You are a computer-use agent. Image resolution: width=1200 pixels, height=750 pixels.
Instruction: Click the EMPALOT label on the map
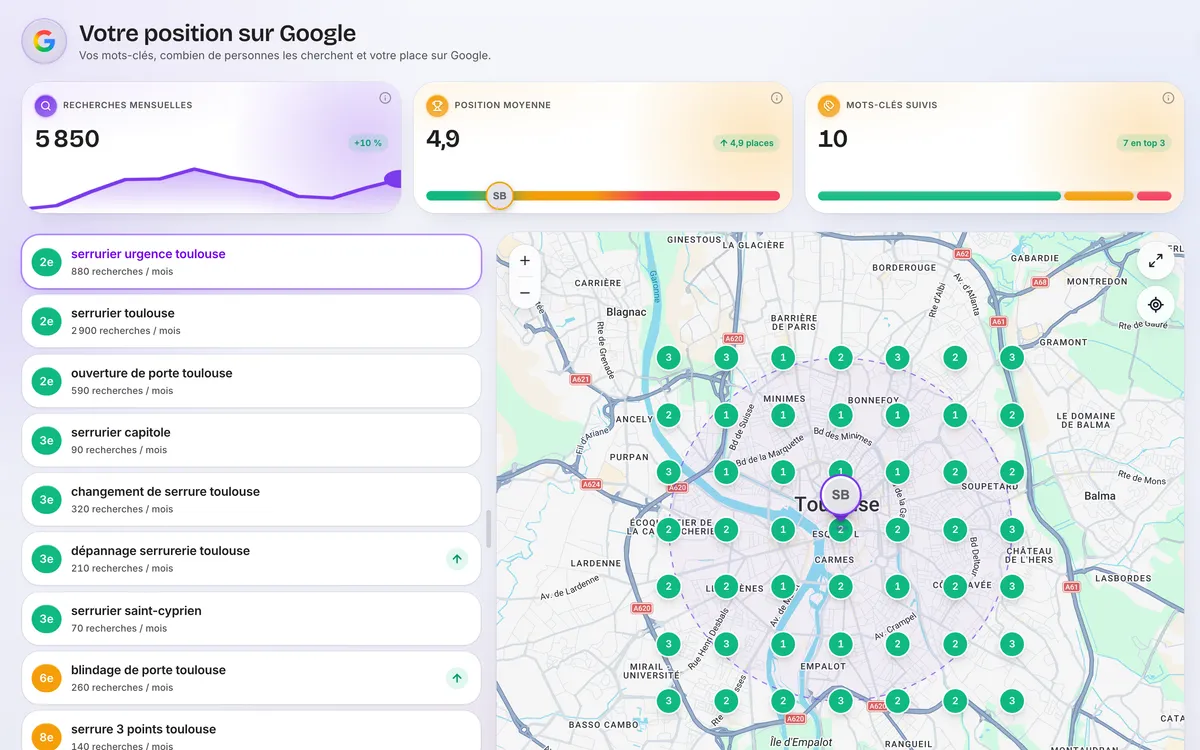pos(823,666)
